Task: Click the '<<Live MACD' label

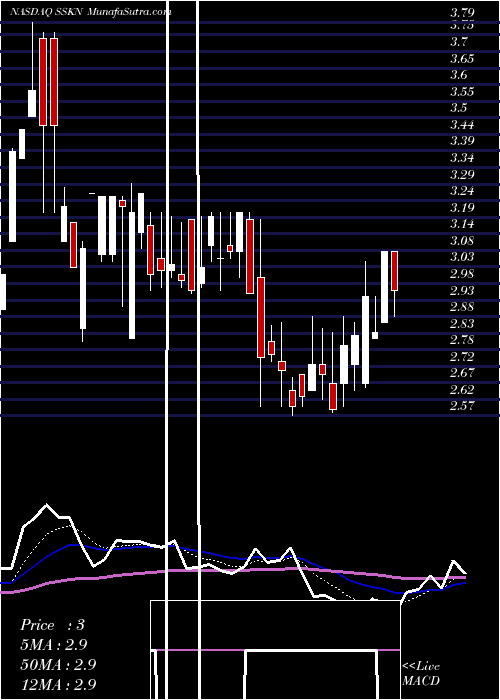Action: [421, 674]
